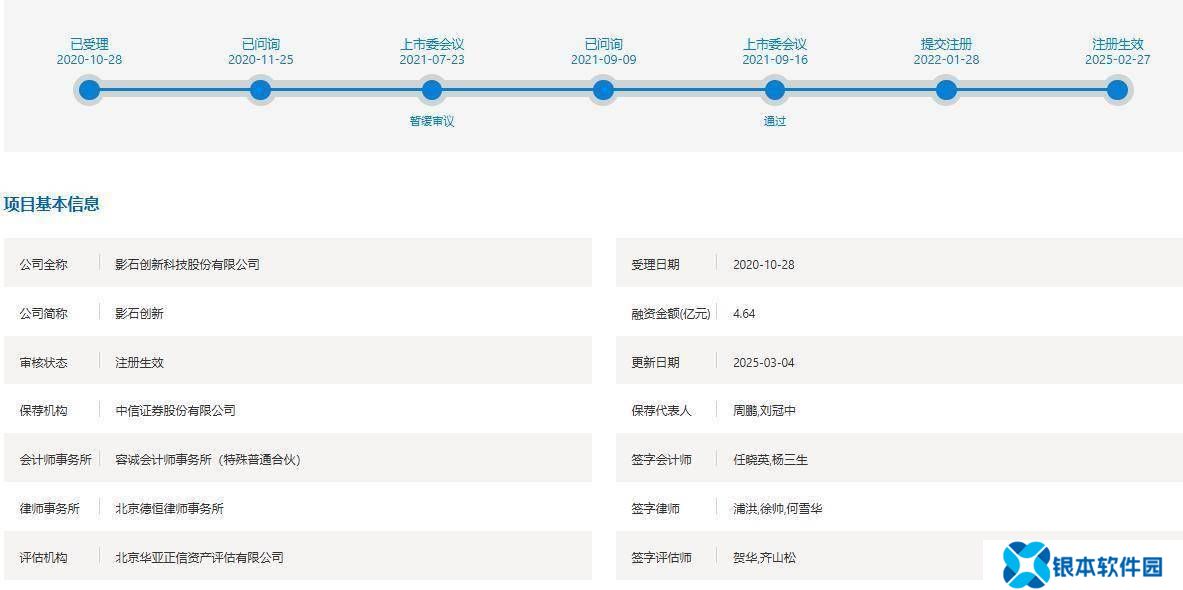Screen dimensions: 1183x590
Task: Click sponsor representatives 周鹏,刘冠中
Action: pos(764,410)
